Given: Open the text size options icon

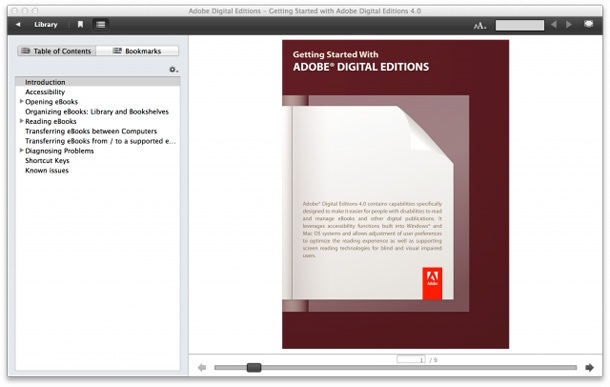Looking at the screenshot, I should (x=480, y=26).
